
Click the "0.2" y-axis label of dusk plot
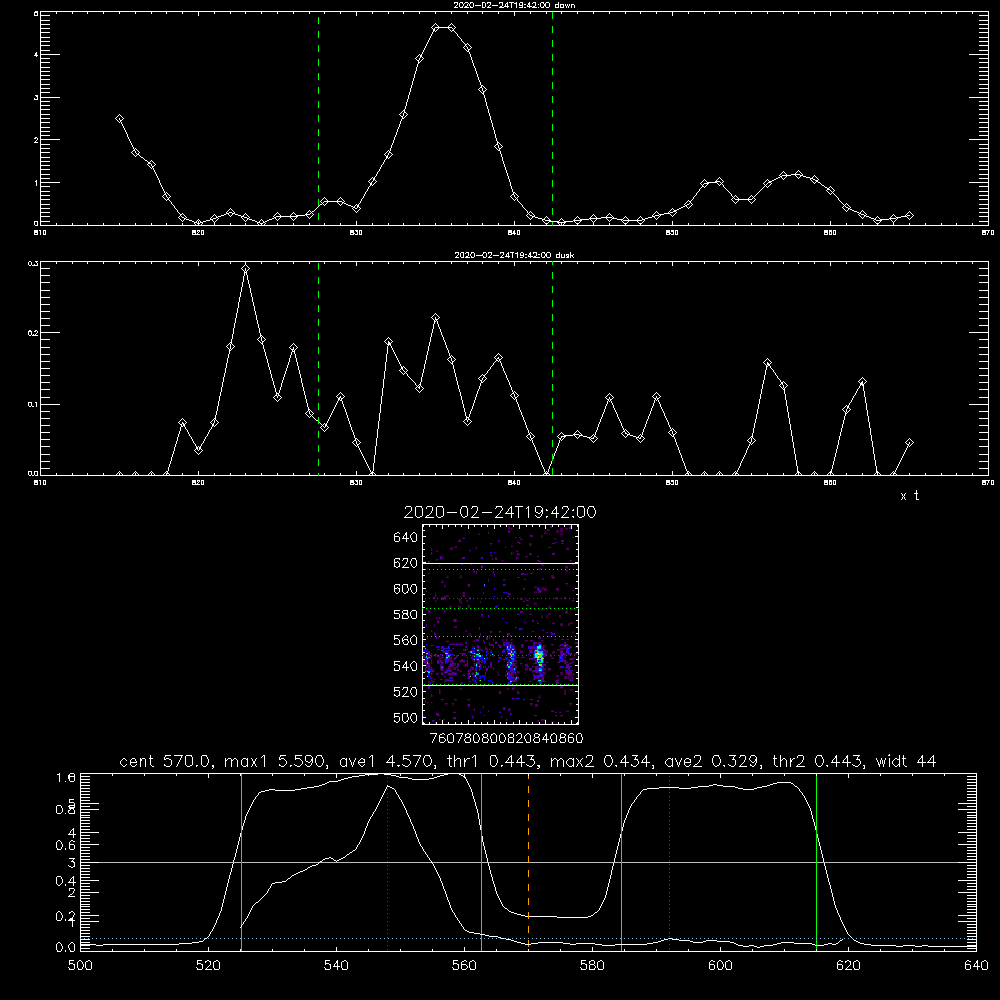[x=33, y=333]
